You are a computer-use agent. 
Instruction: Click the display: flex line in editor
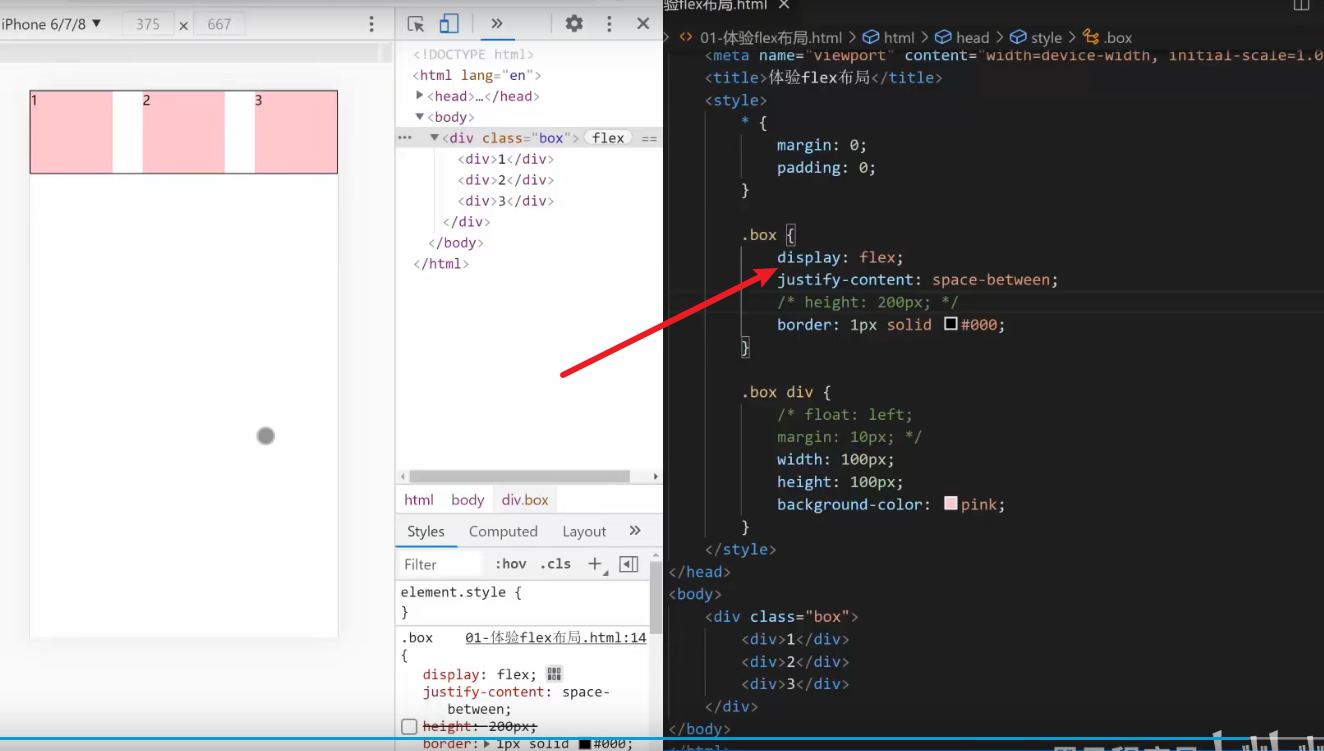(840, 258)
